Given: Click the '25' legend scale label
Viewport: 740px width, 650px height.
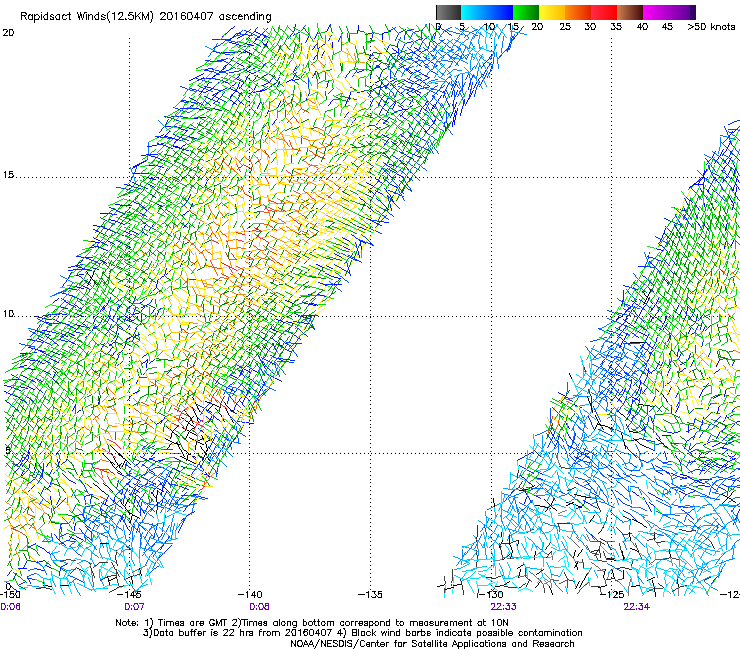Looking at the screenshot, I should click(564, 26).
